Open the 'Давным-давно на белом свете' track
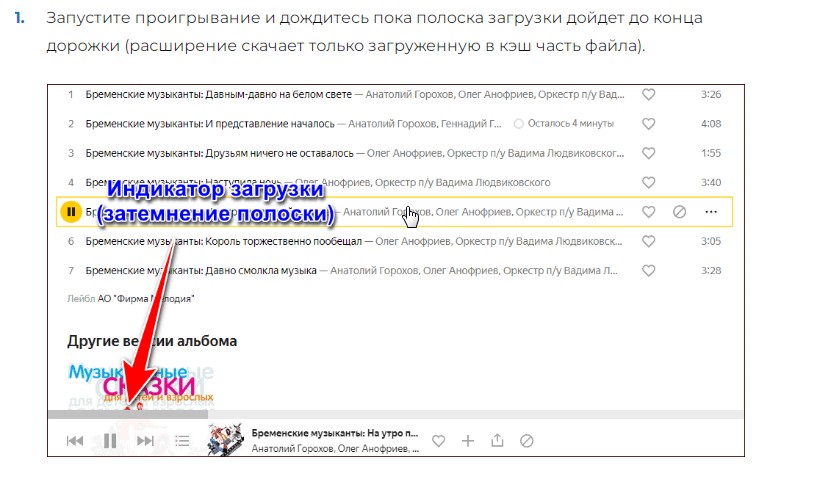Screen dimensions: 820x480 219,95
